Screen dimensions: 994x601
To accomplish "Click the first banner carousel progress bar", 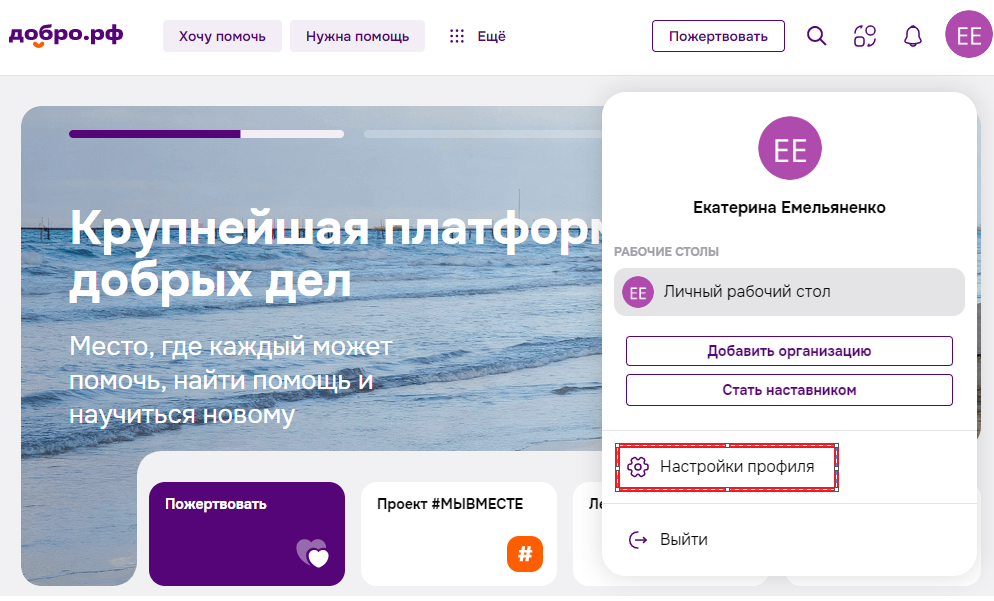I will click(205, 133).
